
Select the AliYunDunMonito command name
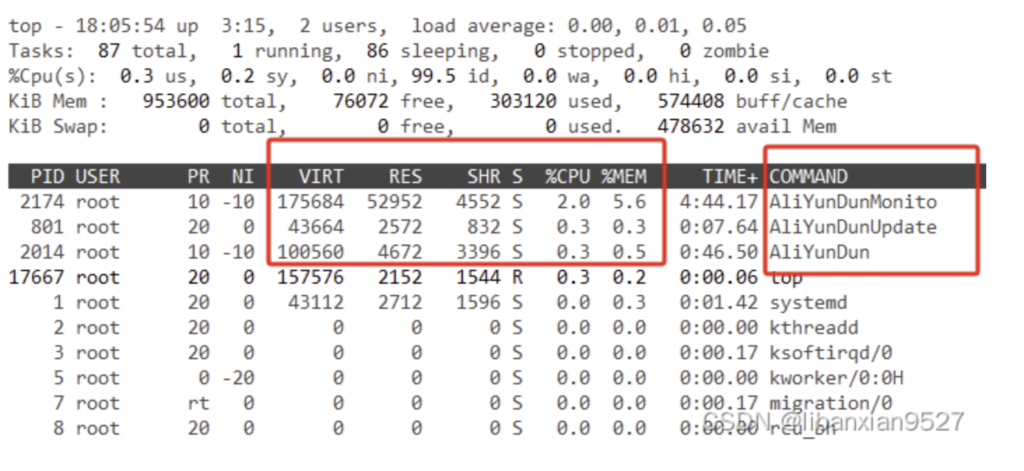853,202
